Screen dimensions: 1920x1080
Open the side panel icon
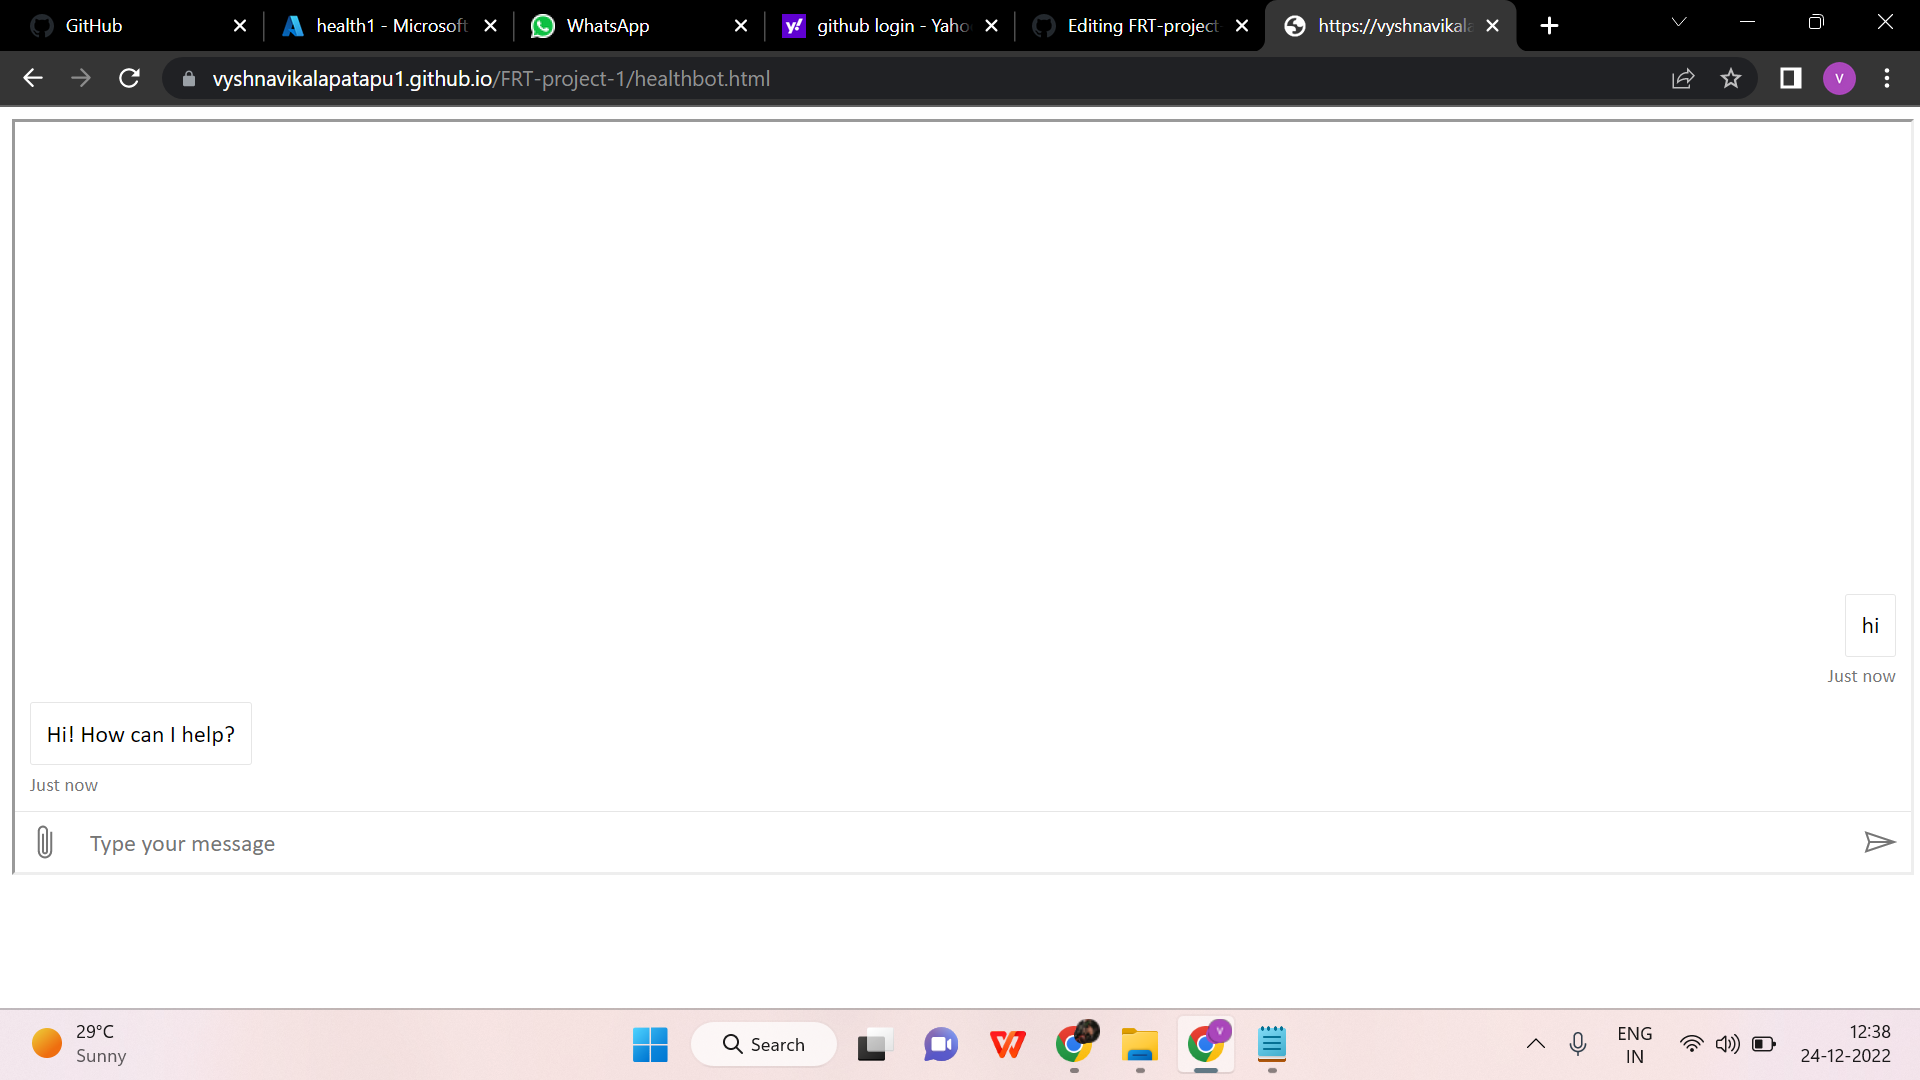pos(1790,78)
